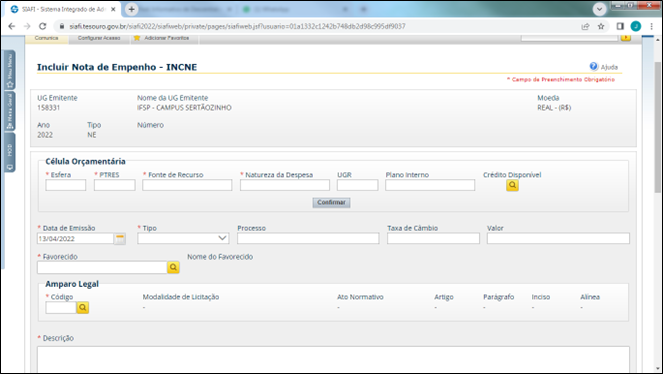Click the Plano Interno input field
This screenshot has width=663, height=374.
(430, 185)
